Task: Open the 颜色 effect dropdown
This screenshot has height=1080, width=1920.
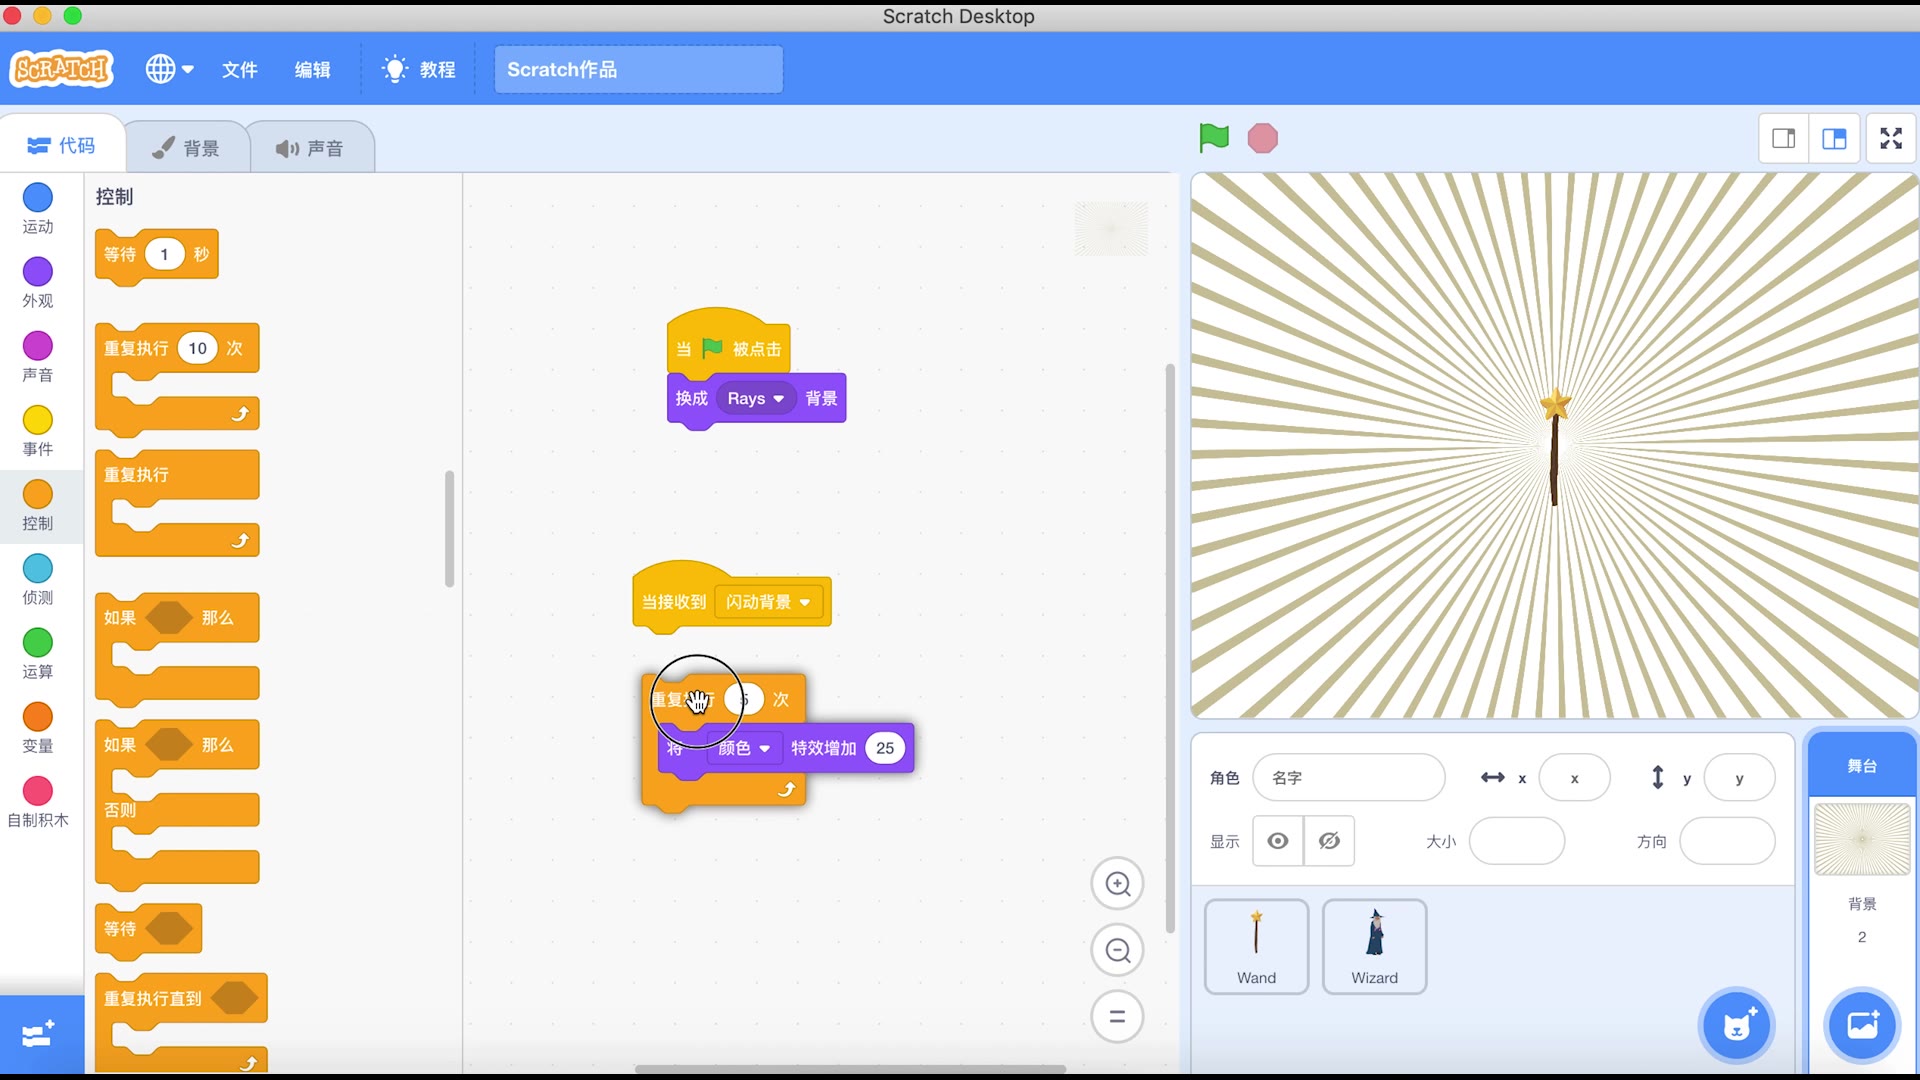Action: (x=743, y=748)
